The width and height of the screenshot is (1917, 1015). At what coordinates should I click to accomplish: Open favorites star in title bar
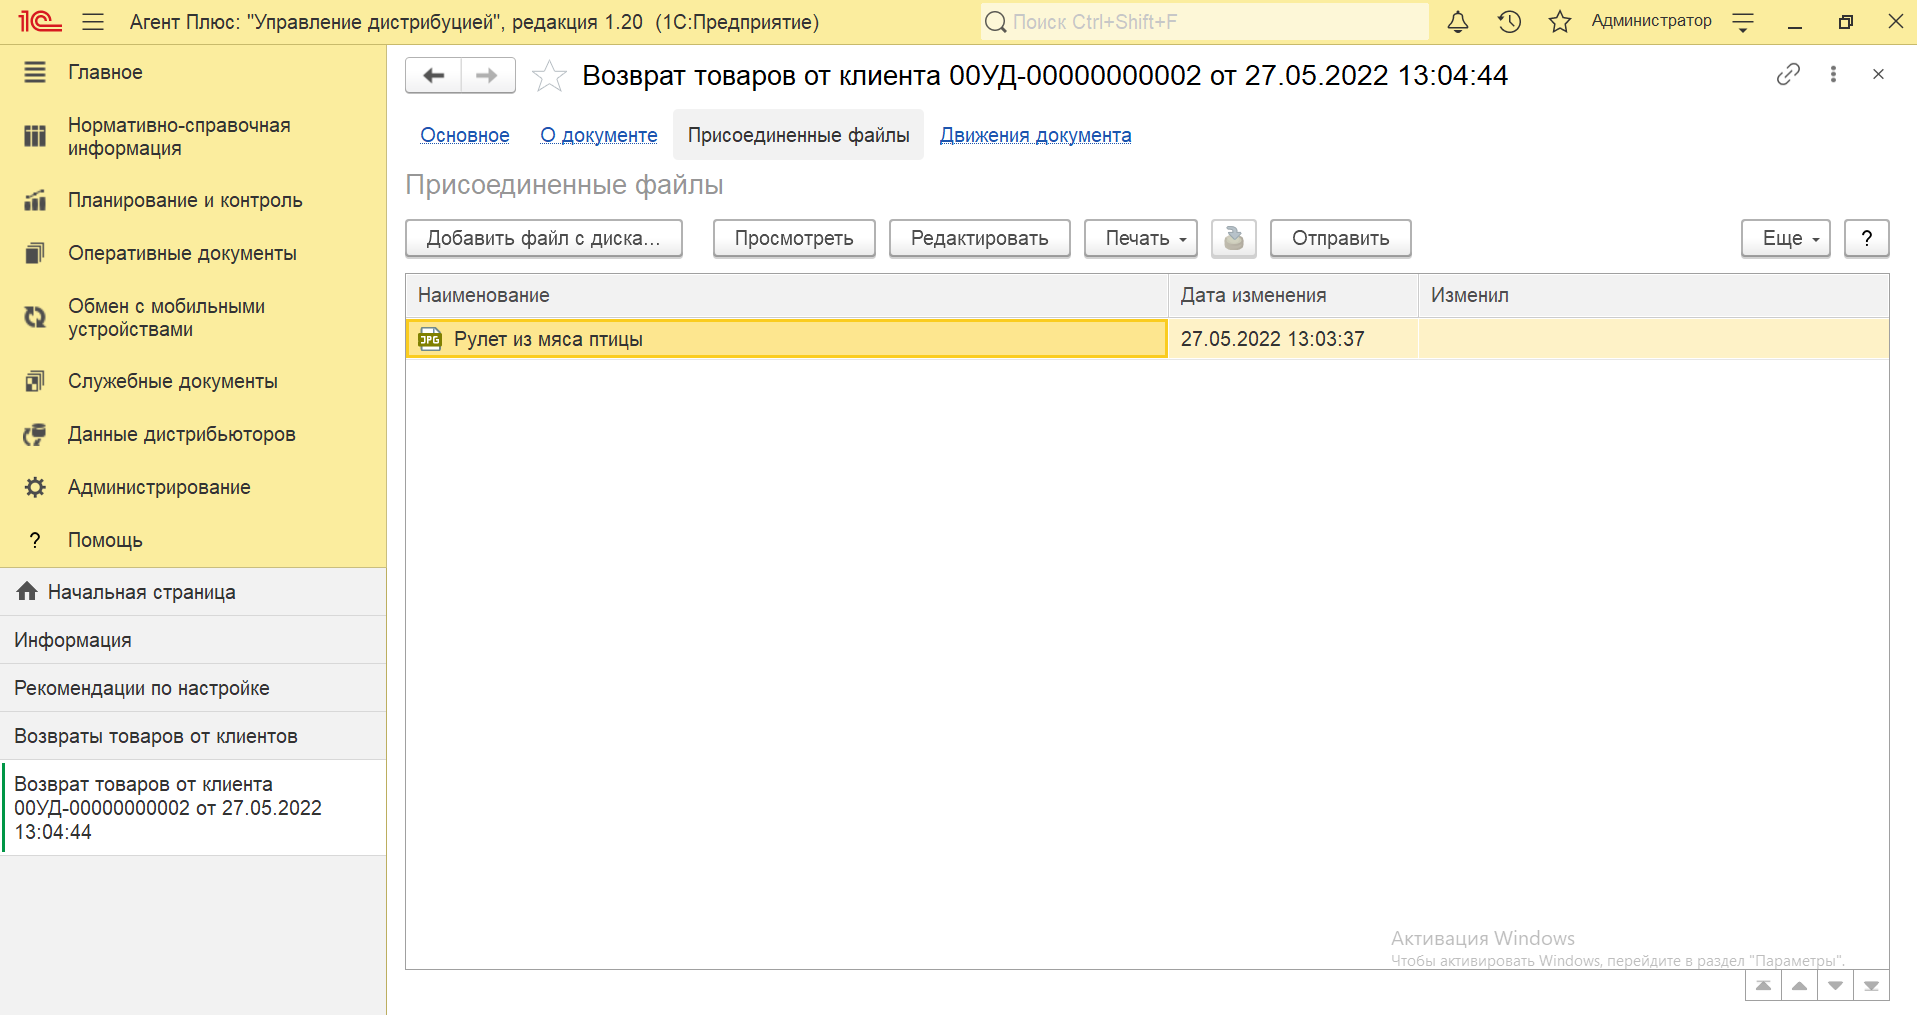[x=1560, y=21]
